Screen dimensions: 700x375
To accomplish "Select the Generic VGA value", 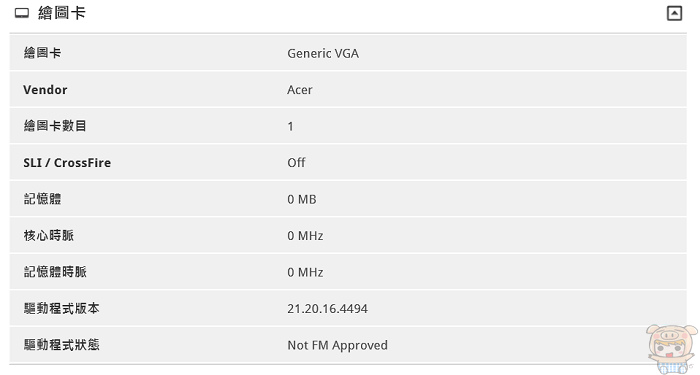I will pyautogui.click(x=323, y=54).
